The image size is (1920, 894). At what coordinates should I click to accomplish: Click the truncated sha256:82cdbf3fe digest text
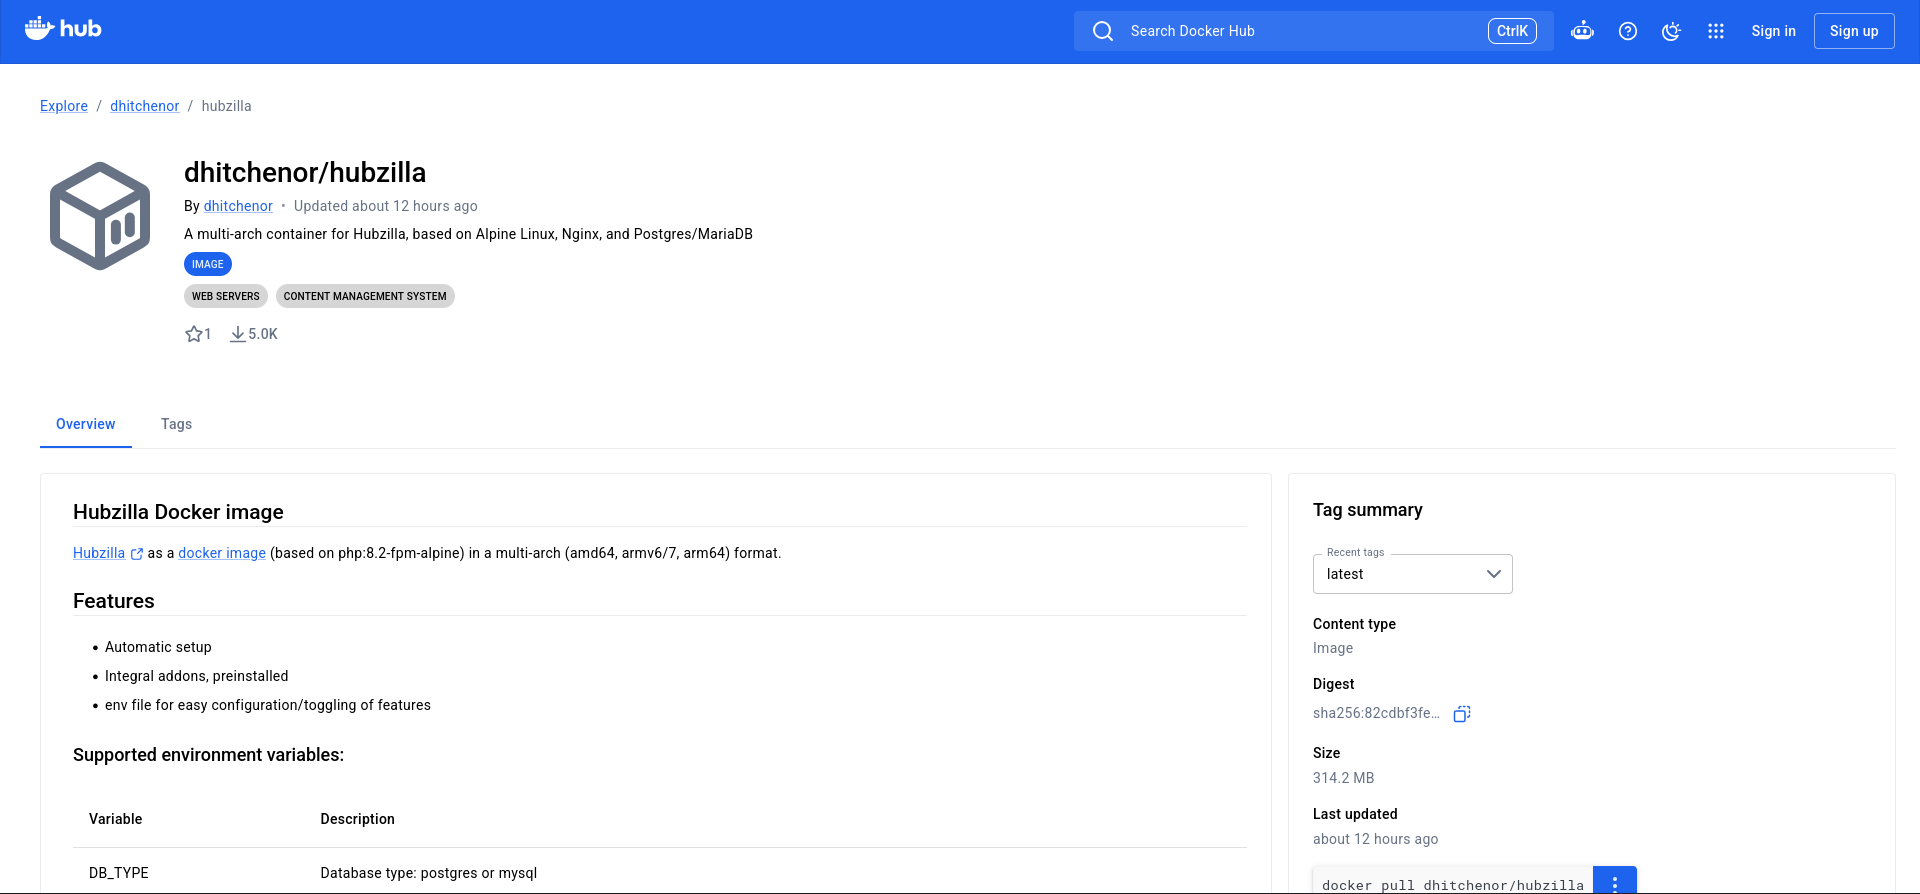point(1377,713)
